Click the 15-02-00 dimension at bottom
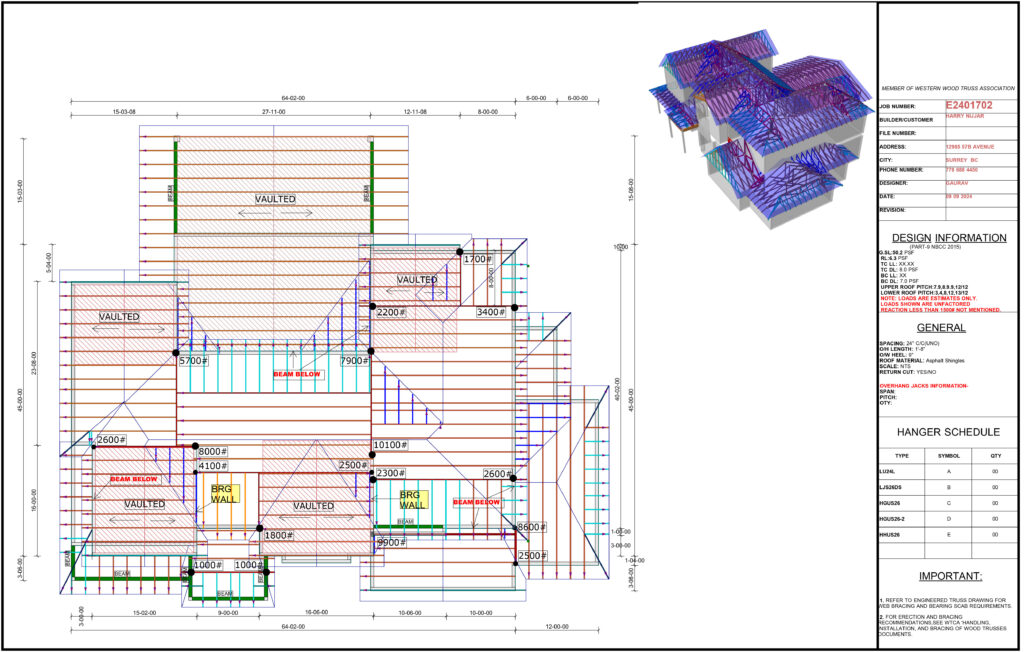 coord(144,613)
